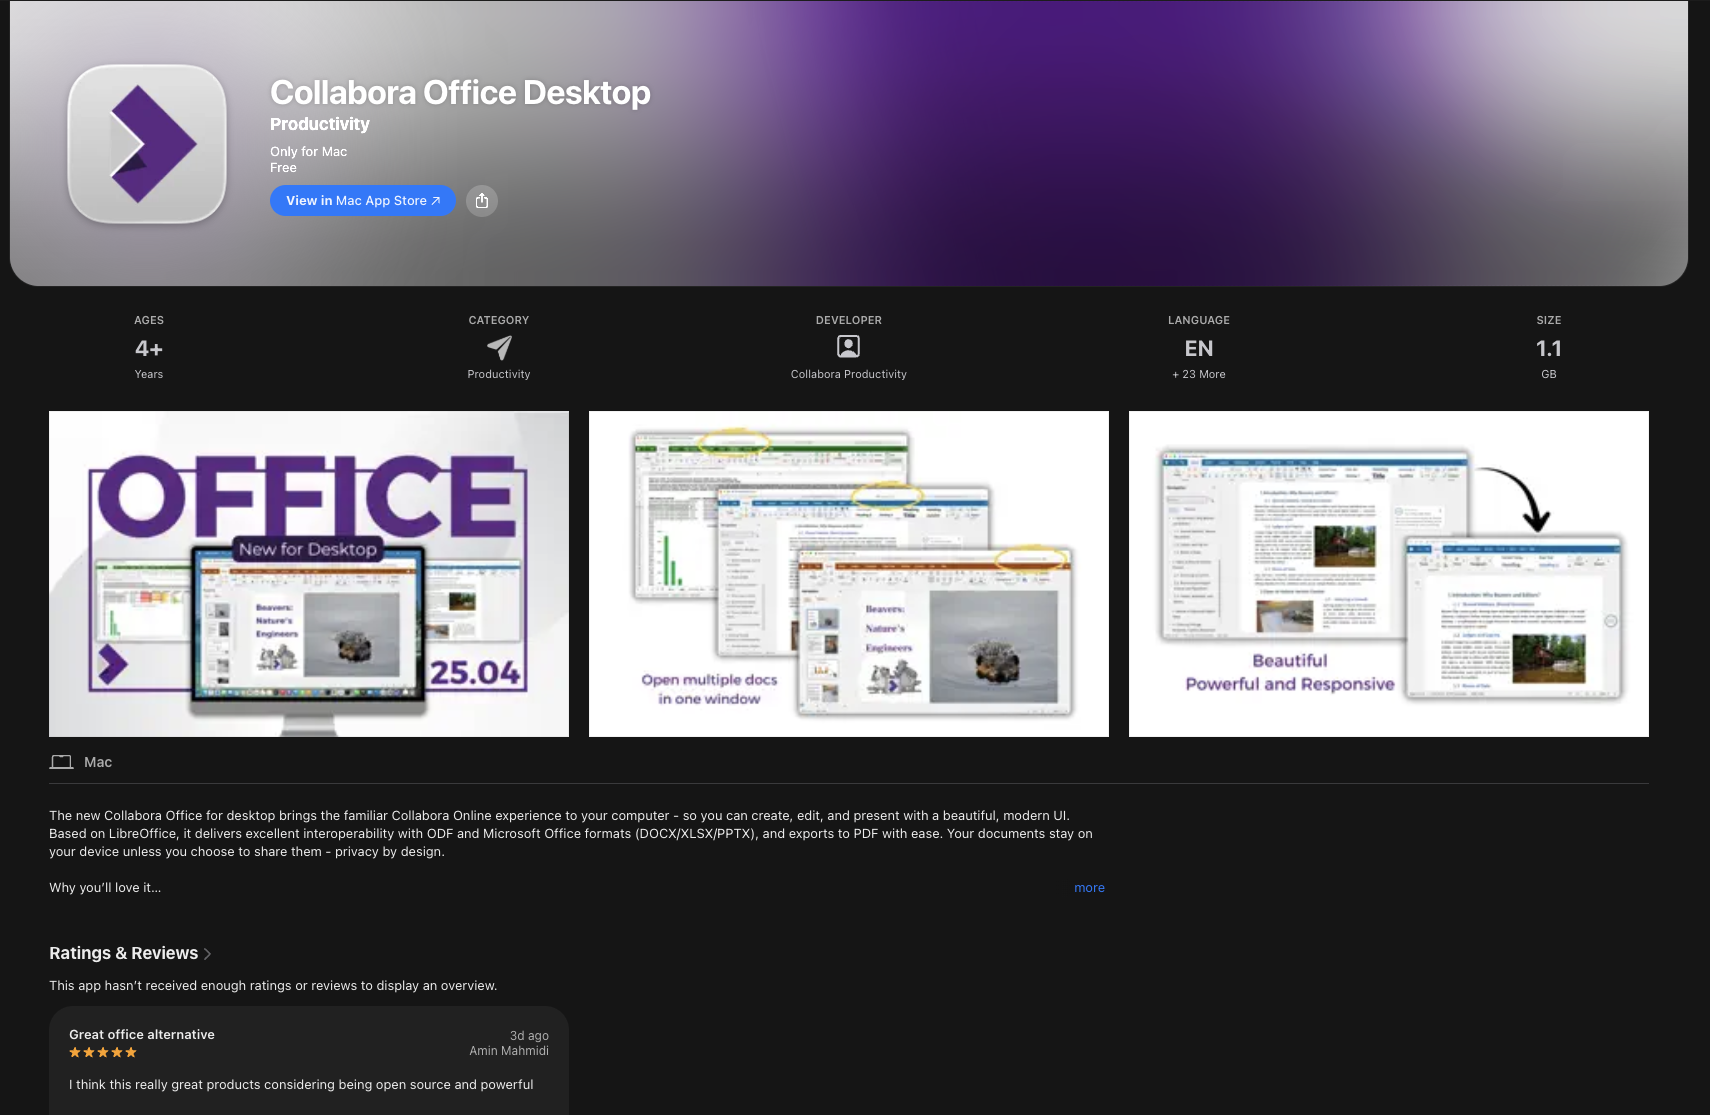Click the Collabora Office Desktop app icon
The image size is (1710, 1115).
[x=146, y=143]
